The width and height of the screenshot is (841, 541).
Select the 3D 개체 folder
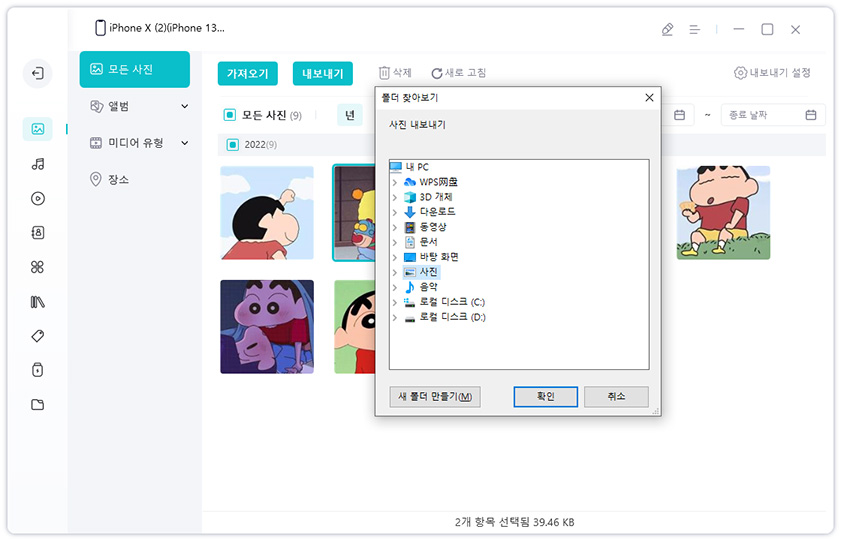point(429,197)
